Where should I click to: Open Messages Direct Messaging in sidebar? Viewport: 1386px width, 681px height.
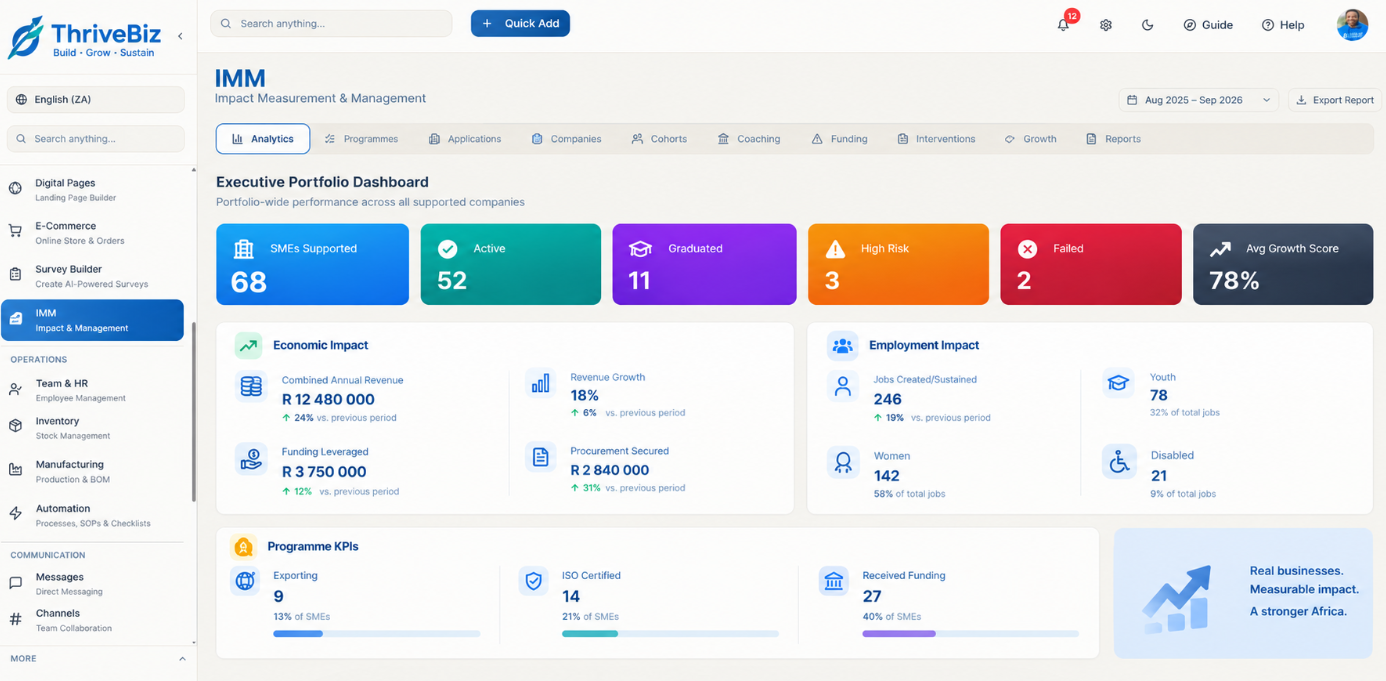pos(93,584)
